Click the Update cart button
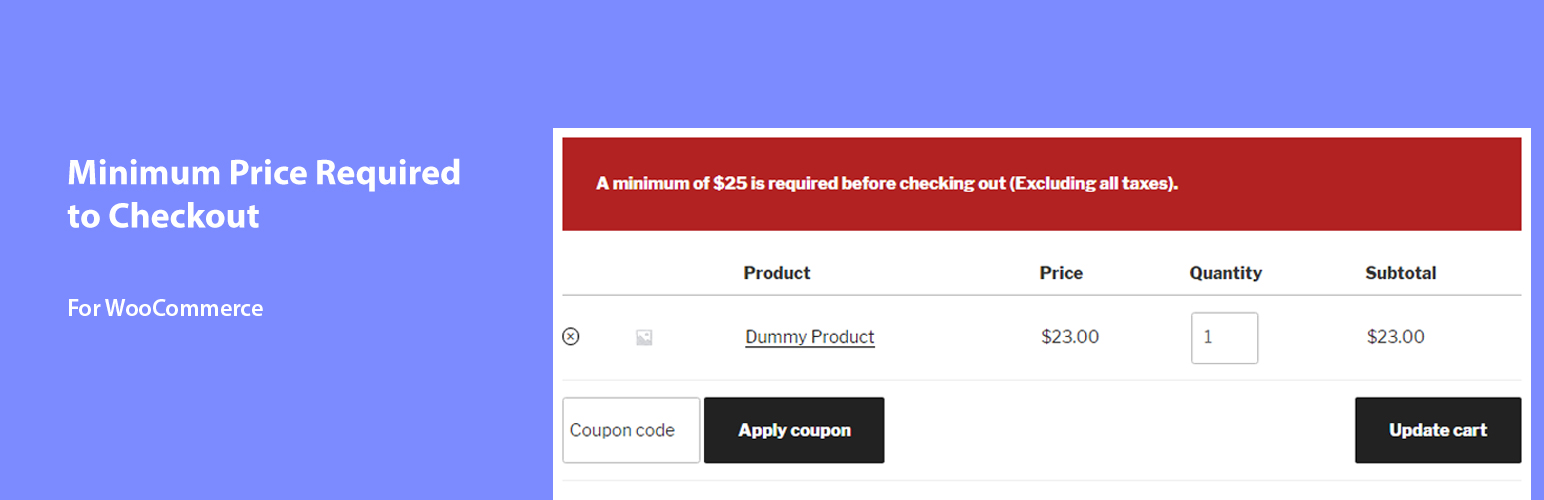The height and width of the screenshot is (500, 1544). click(x=1438, y=430)
